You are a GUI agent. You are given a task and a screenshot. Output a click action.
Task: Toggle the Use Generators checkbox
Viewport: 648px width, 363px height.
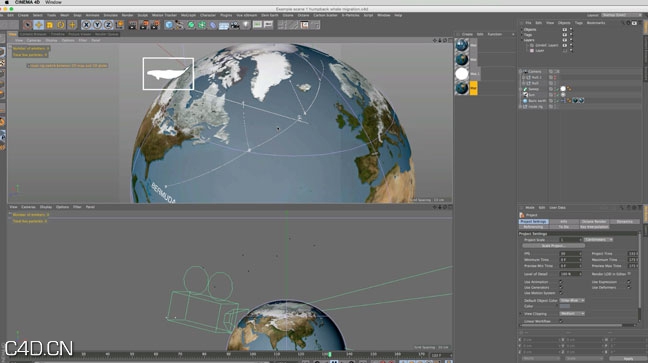tap(561, 287)
